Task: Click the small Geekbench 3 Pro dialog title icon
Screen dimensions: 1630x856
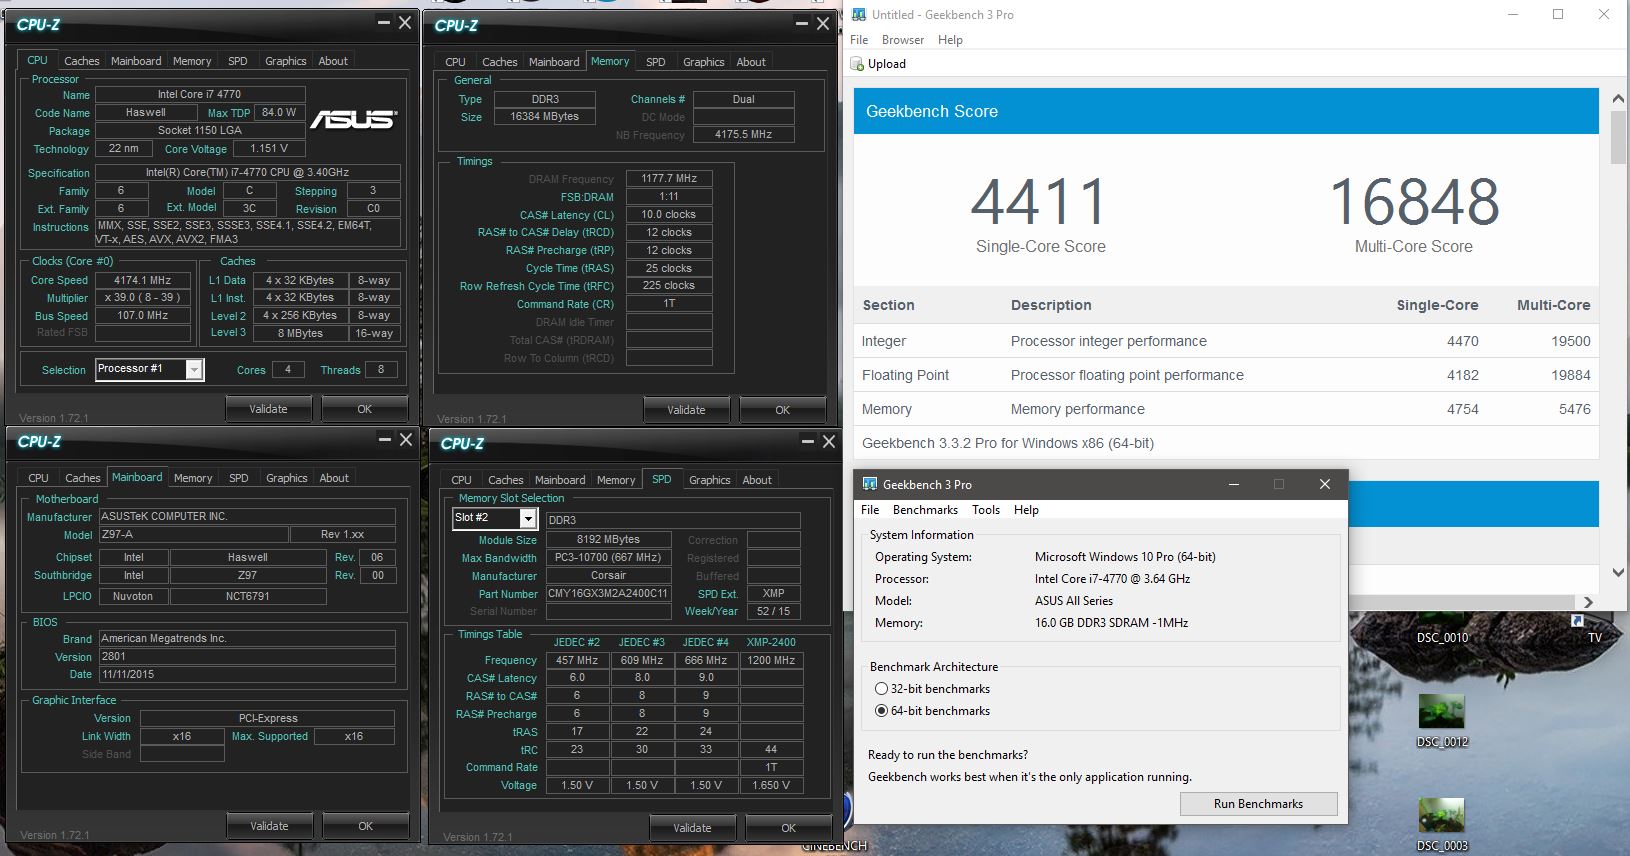Action: point(870,484)
